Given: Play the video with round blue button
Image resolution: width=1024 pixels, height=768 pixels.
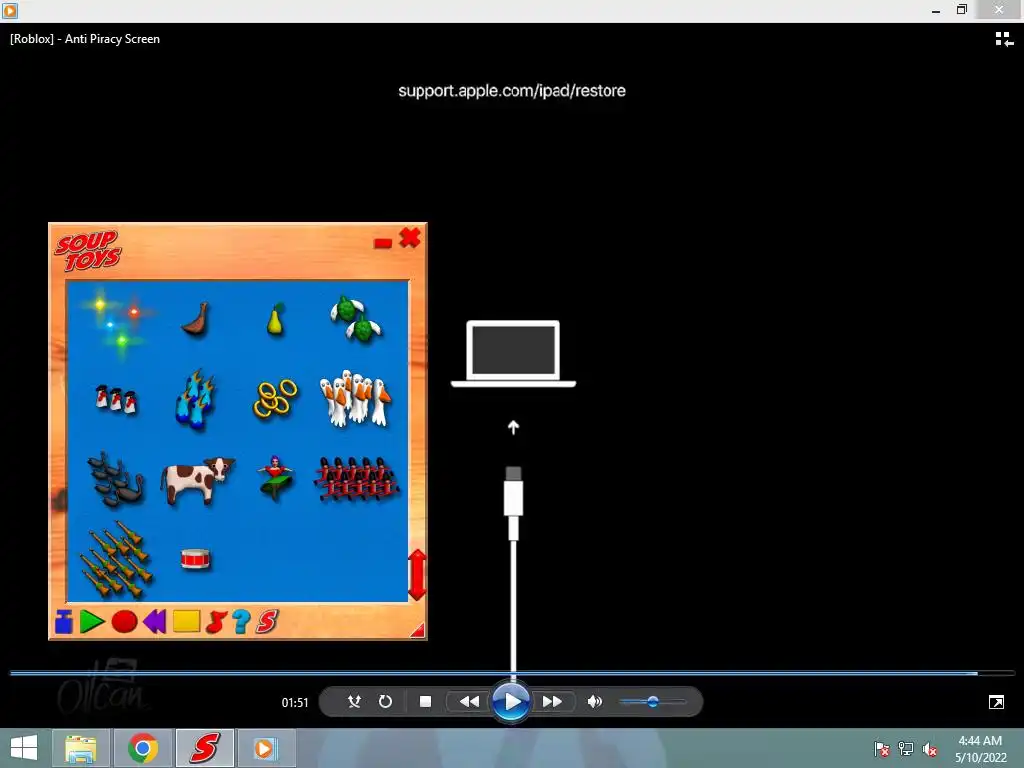Looking at the screenshot, I should click(511, 702).
